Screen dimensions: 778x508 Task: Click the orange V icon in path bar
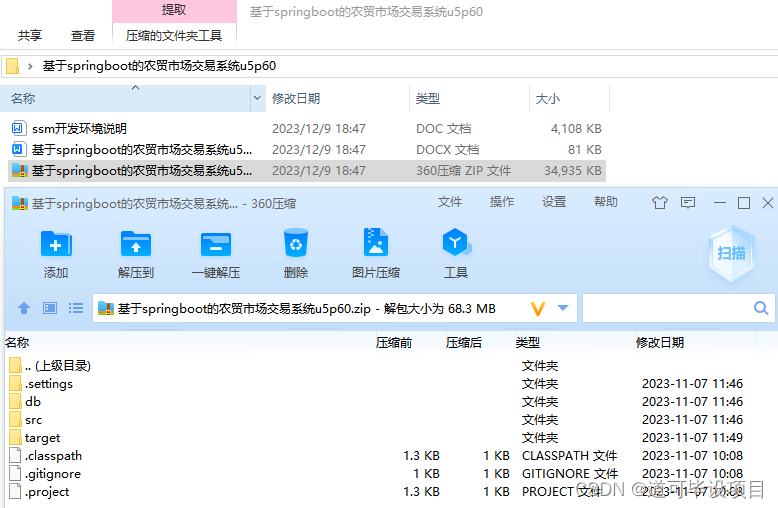pos(538,309)
